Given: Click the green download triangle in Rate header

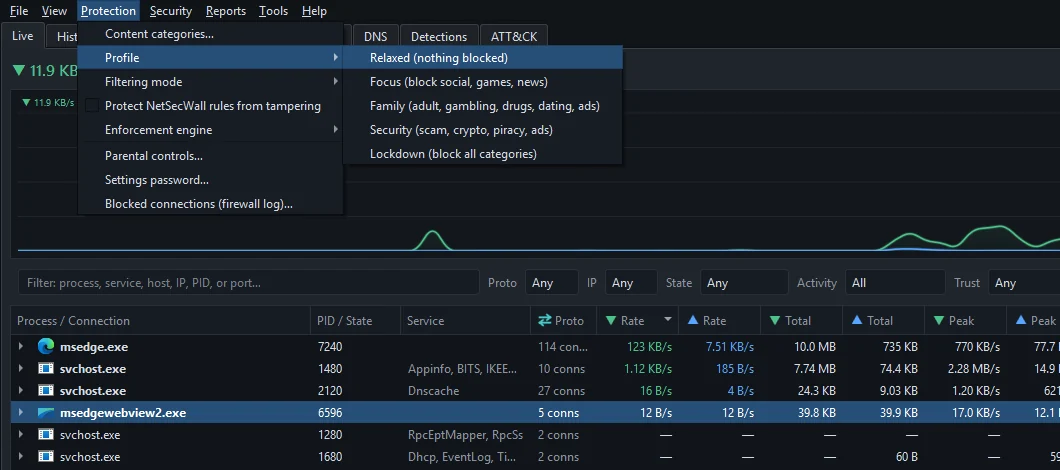Looking at the screenshot, I should 610,321.
